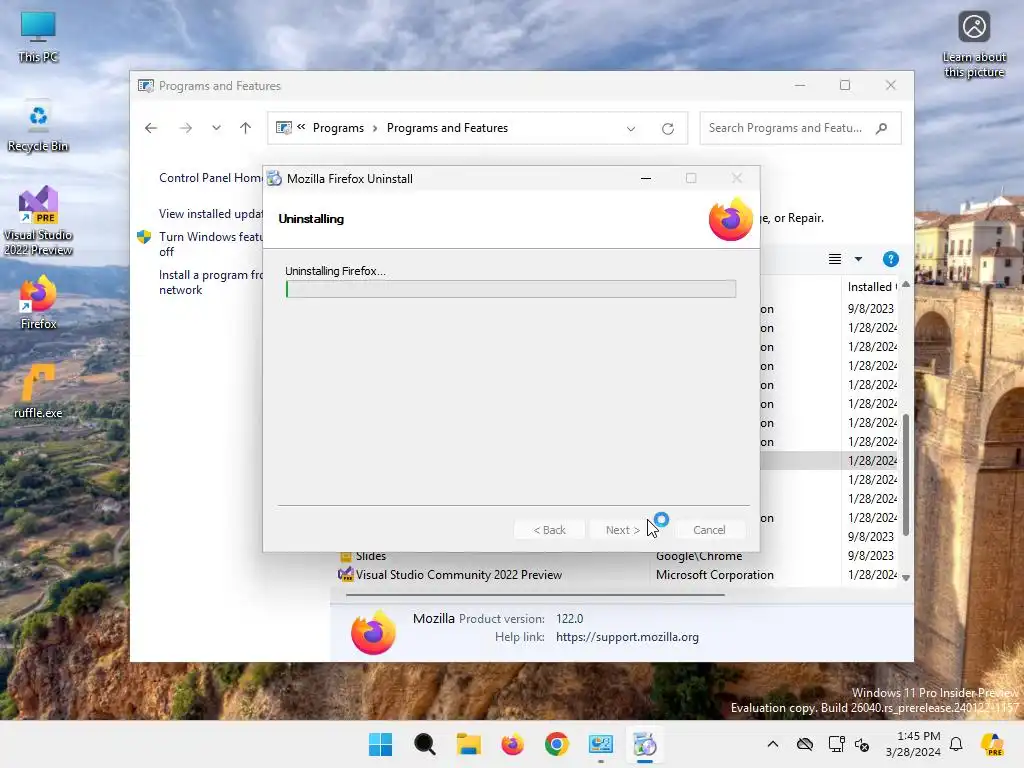1024x768 pixels.
Task: Show hidden system tray icons
Action: (x=773, y=744)
